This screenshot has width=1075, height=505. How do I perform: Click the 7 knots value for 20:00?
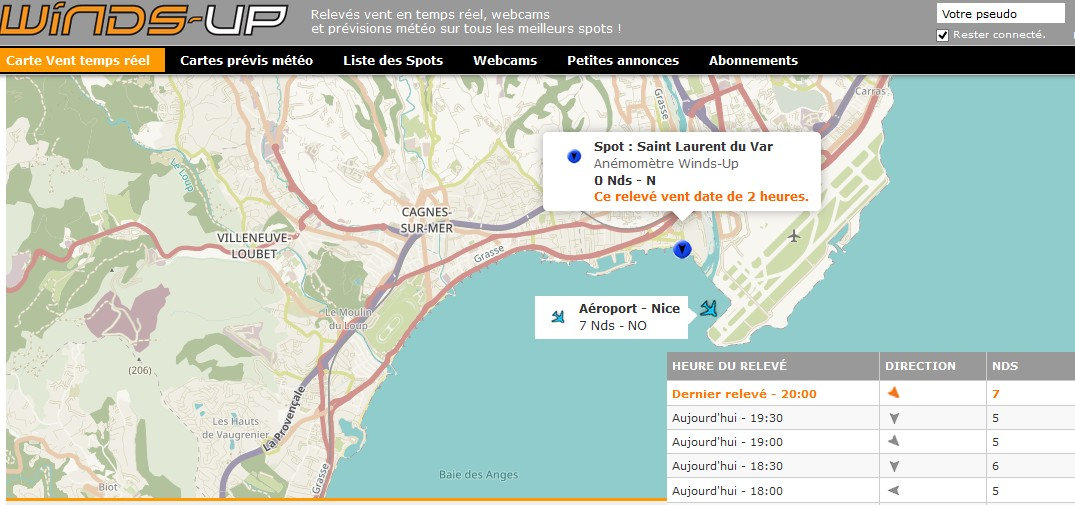(995, 394)
